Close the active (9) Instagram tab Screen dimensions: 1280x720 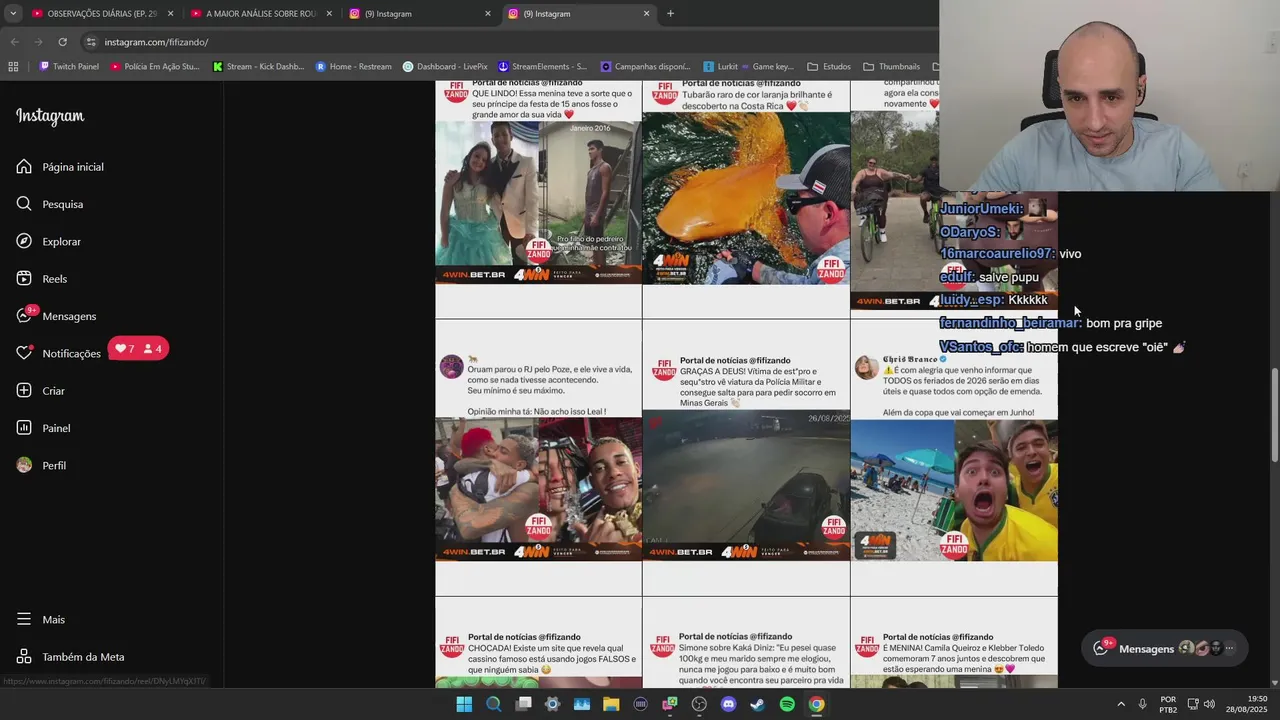646,14
